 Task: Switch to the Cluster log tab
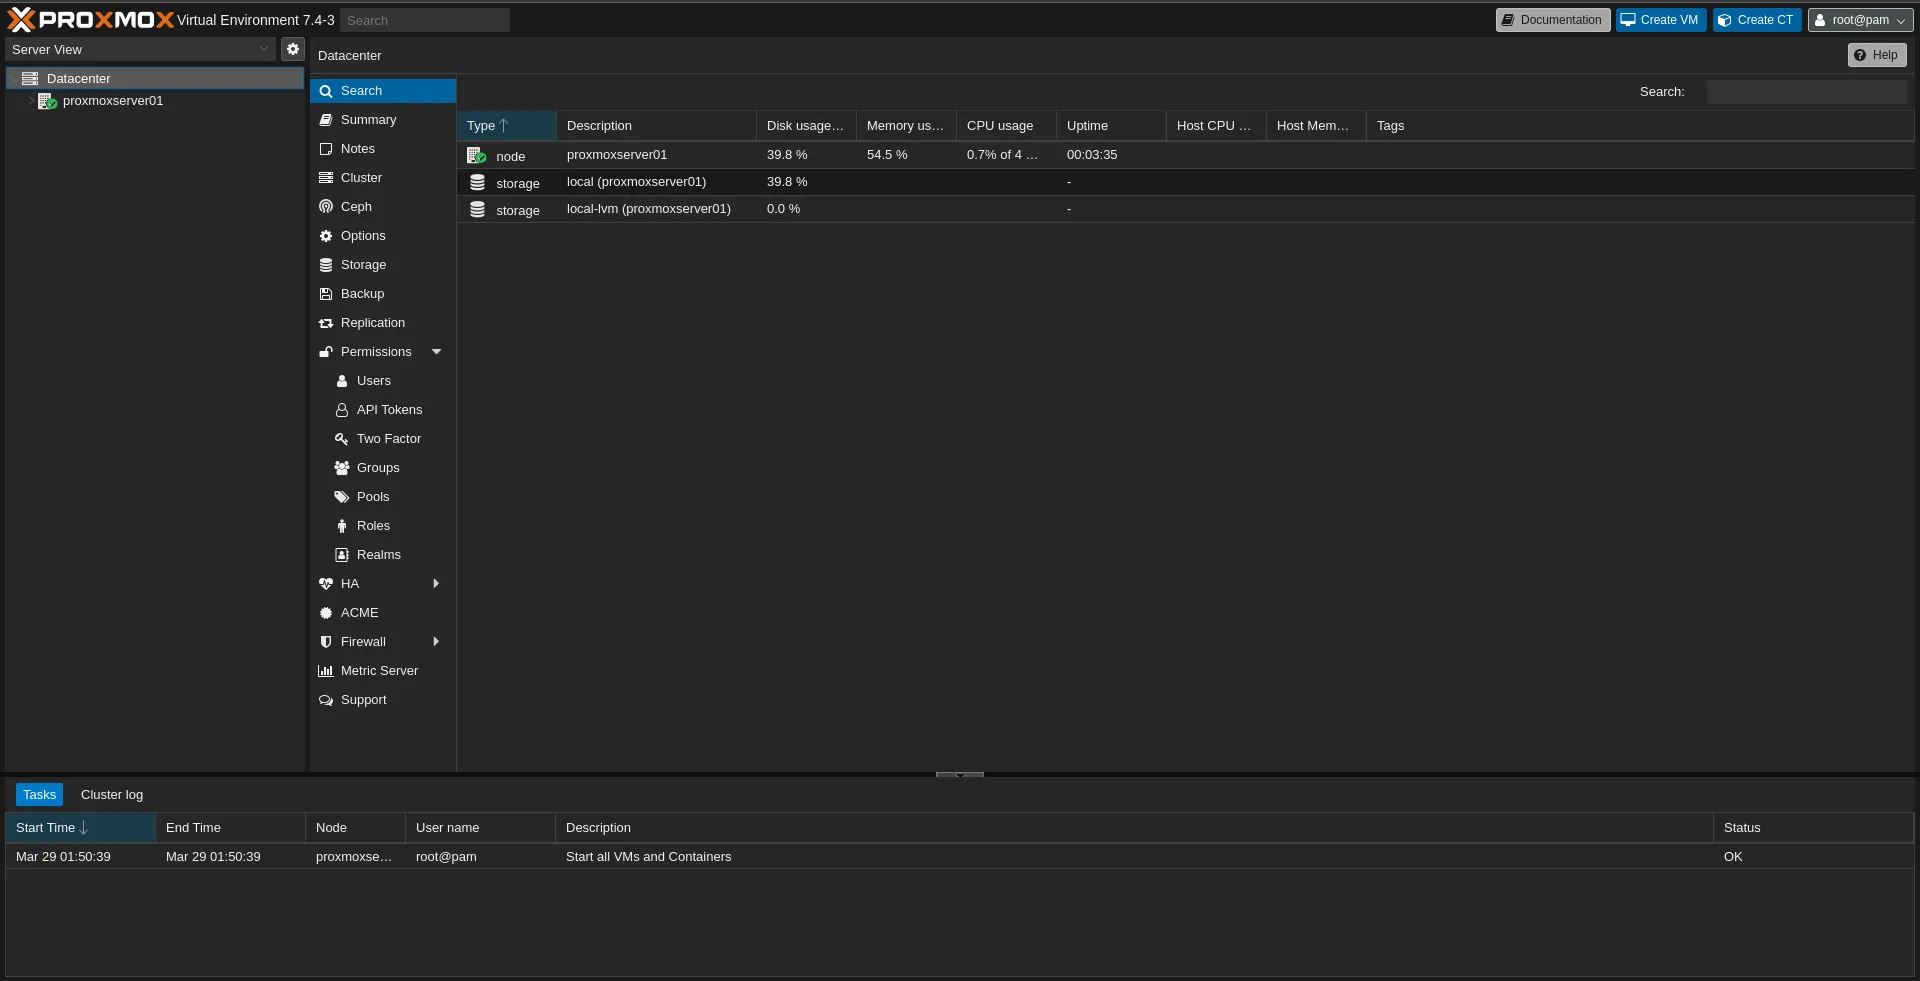tap(112, 795)
